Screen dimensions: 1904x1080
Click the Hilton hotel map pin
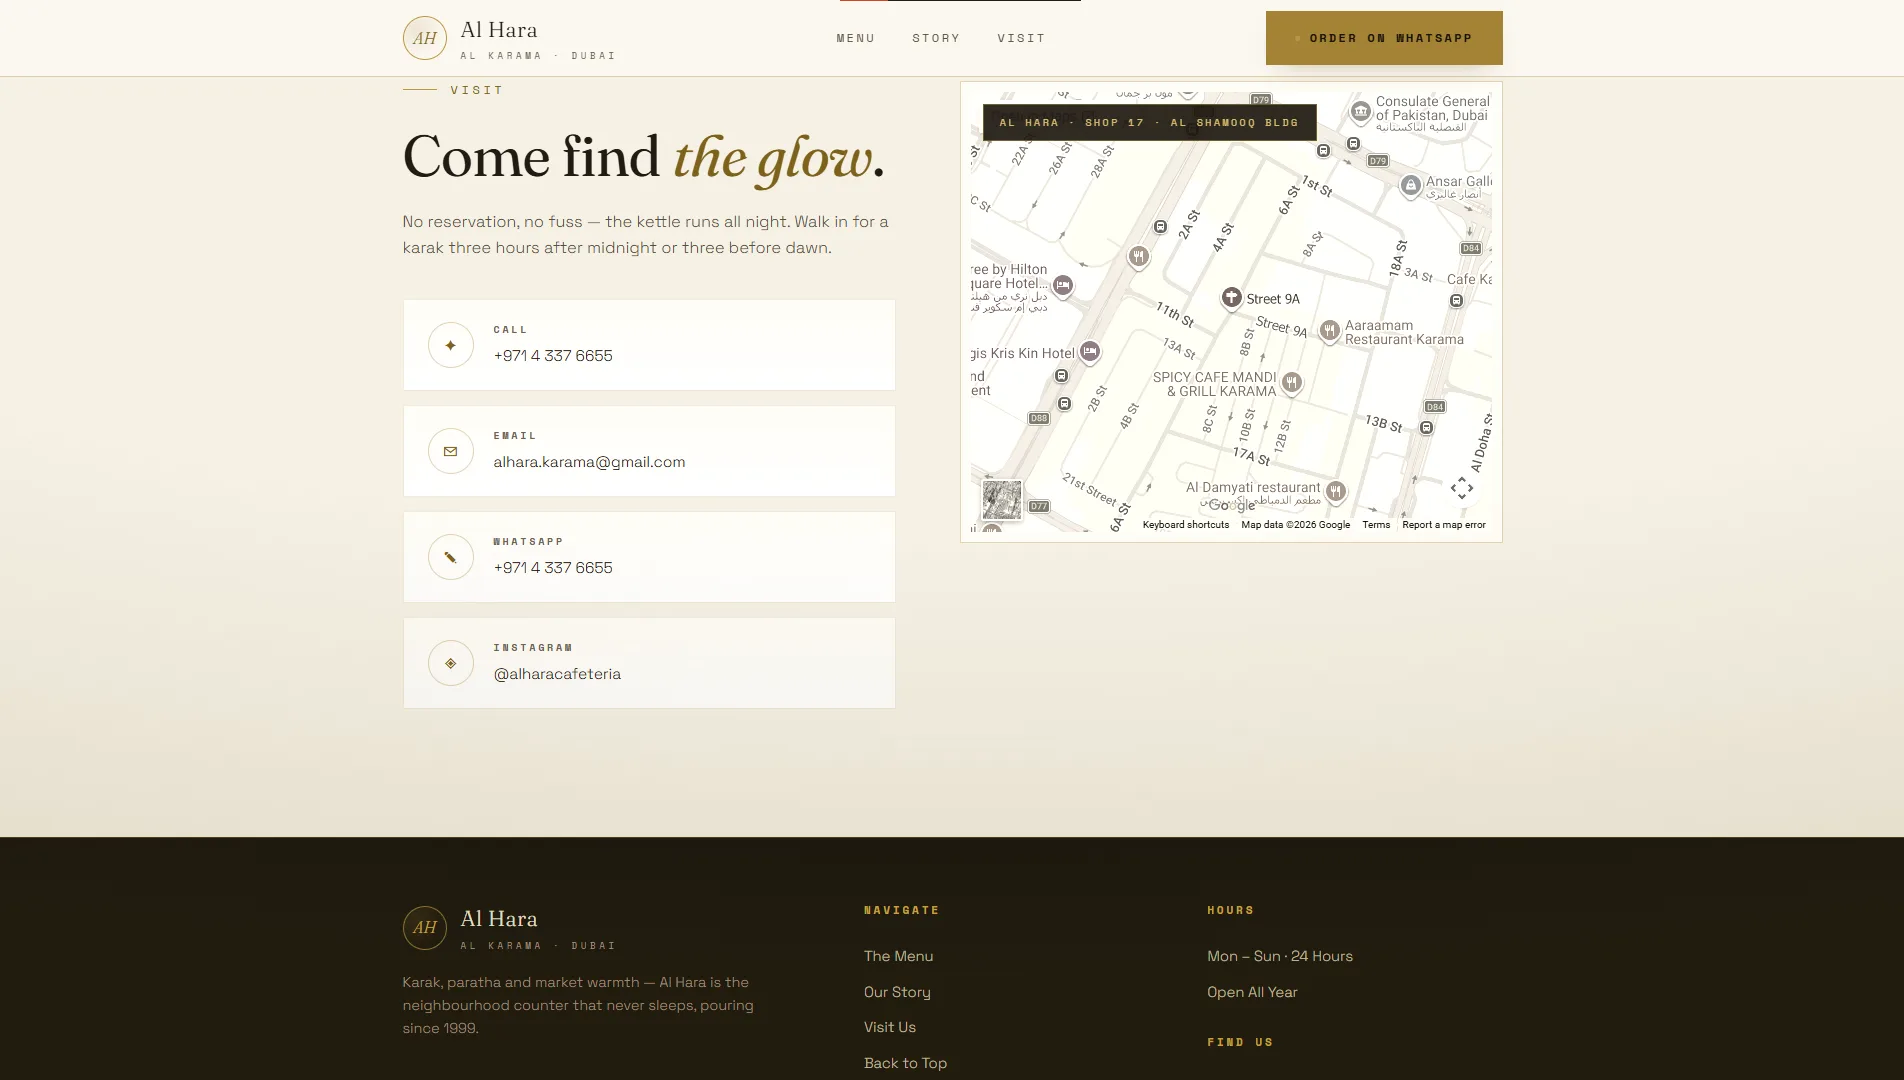[x=1063, y=286]
